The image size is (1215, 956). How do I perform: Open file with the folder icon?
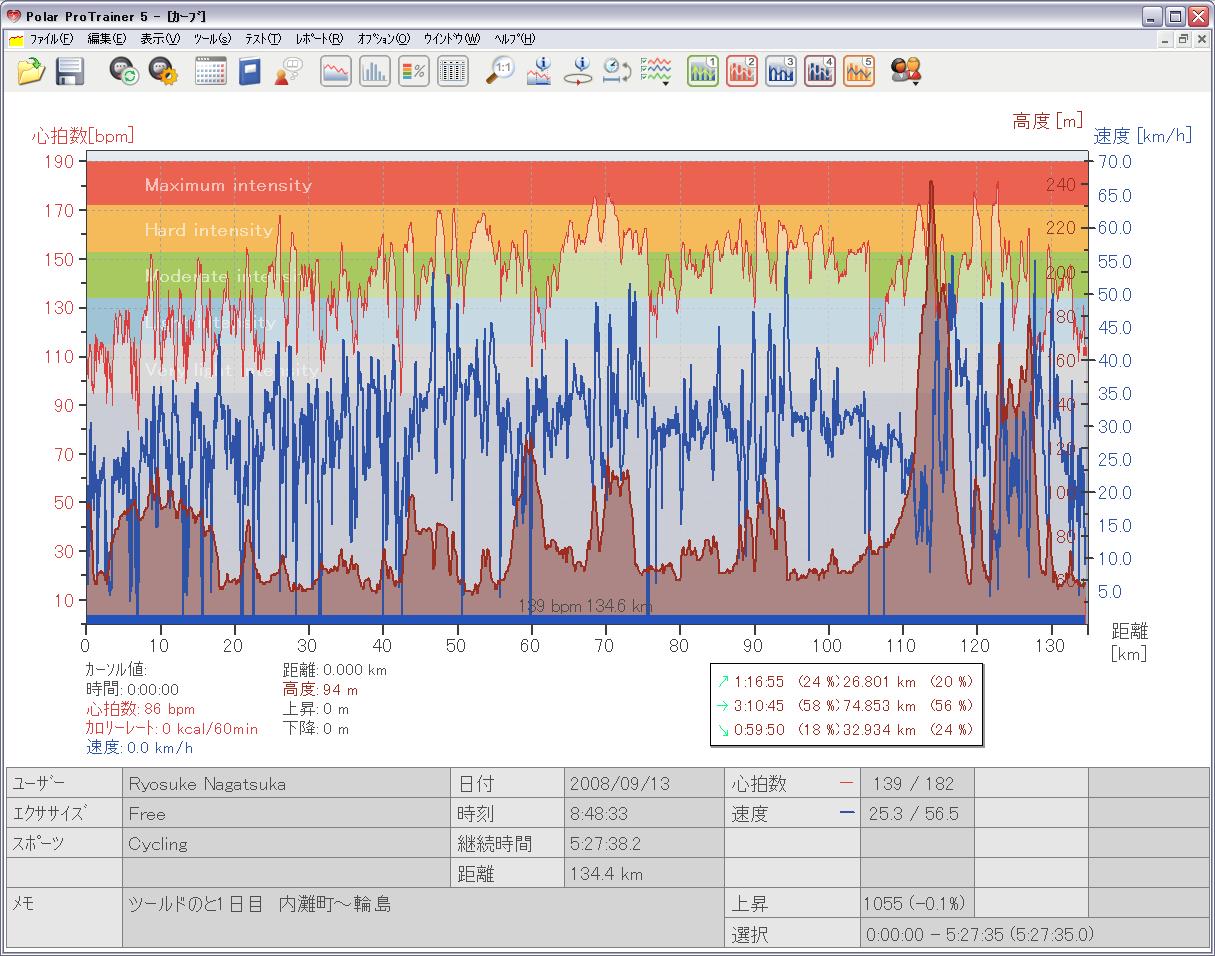(x=31, y=71)
